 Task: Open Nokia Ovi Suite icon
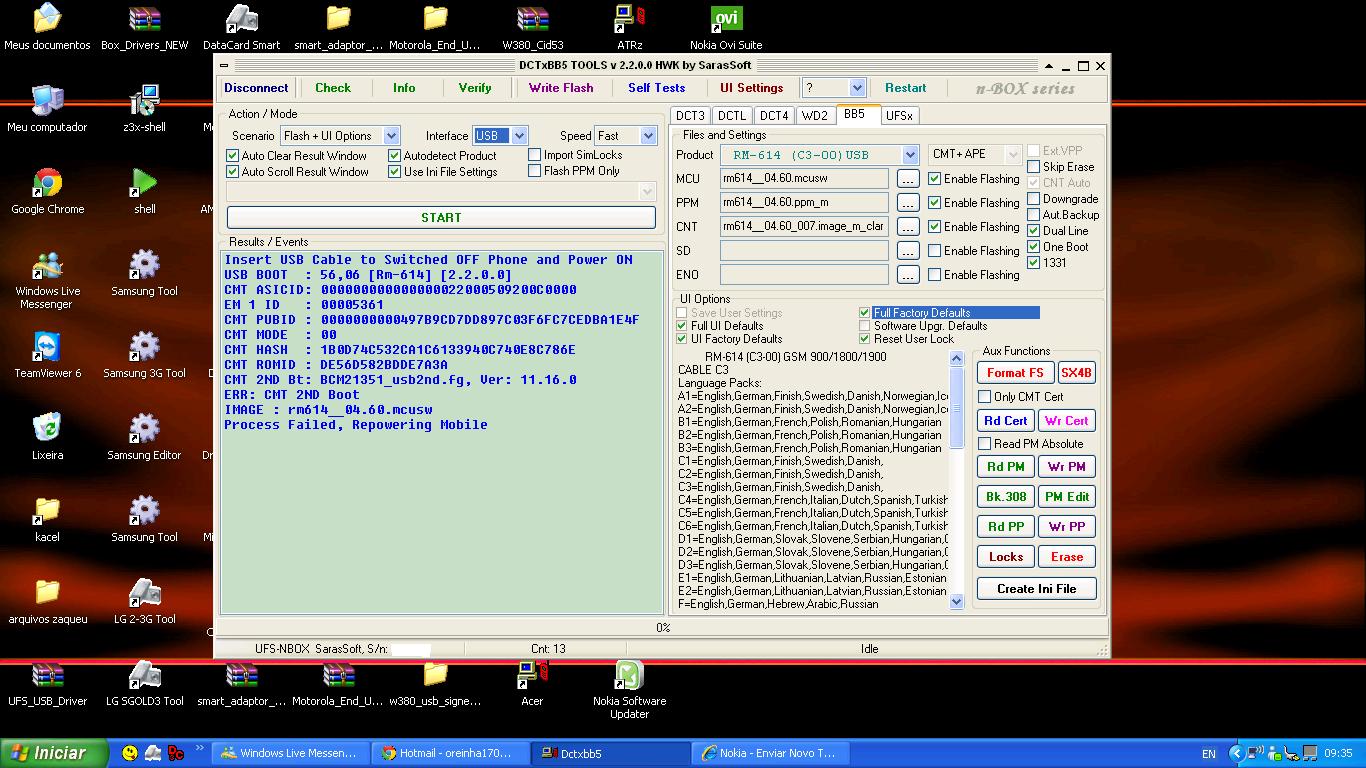(x=726, y=27)
